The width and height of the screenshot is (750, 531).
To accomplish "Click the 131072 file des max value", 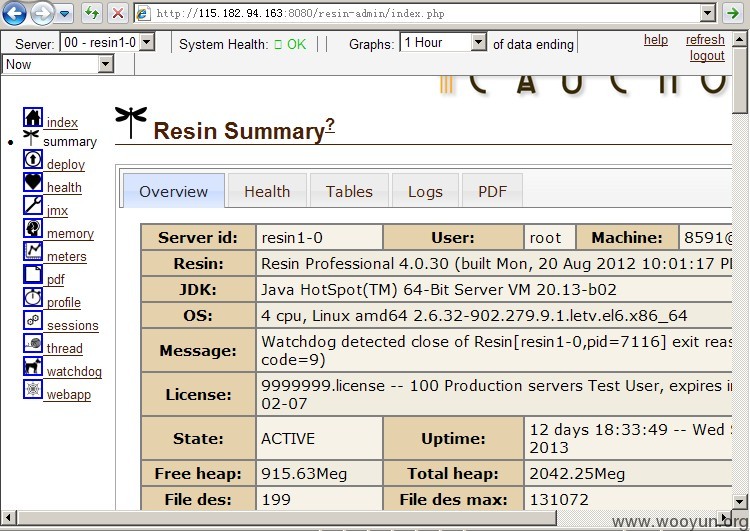I will tap(559, 499).
